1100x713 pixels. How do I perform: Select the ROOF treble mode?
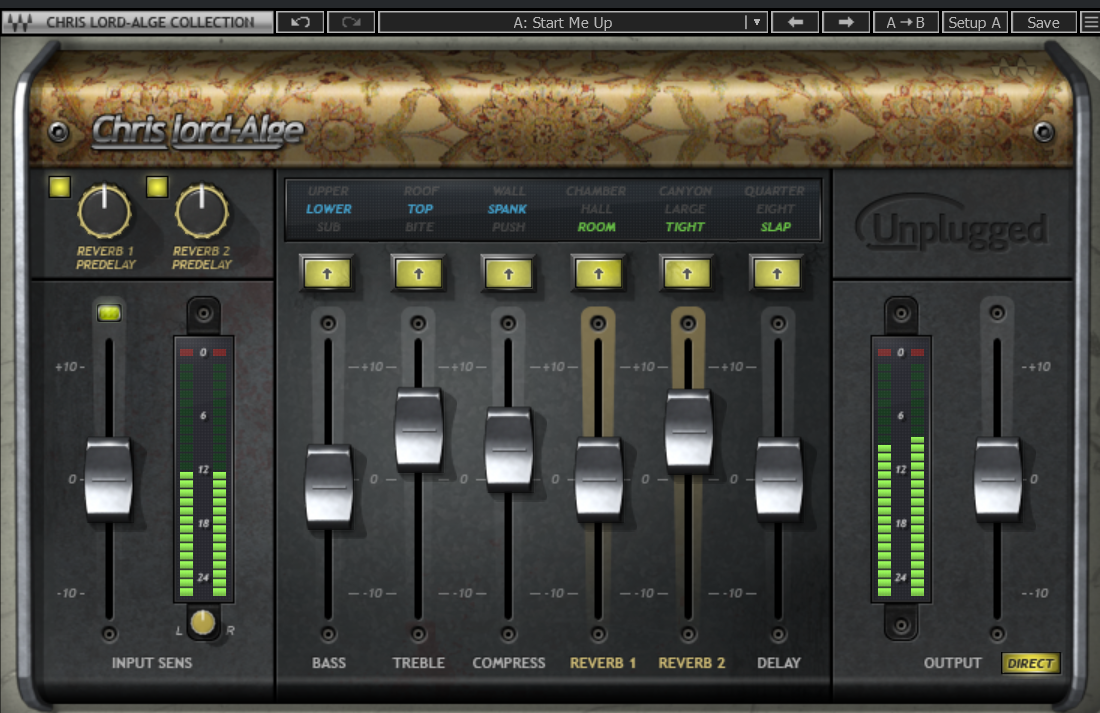[421, 191]
